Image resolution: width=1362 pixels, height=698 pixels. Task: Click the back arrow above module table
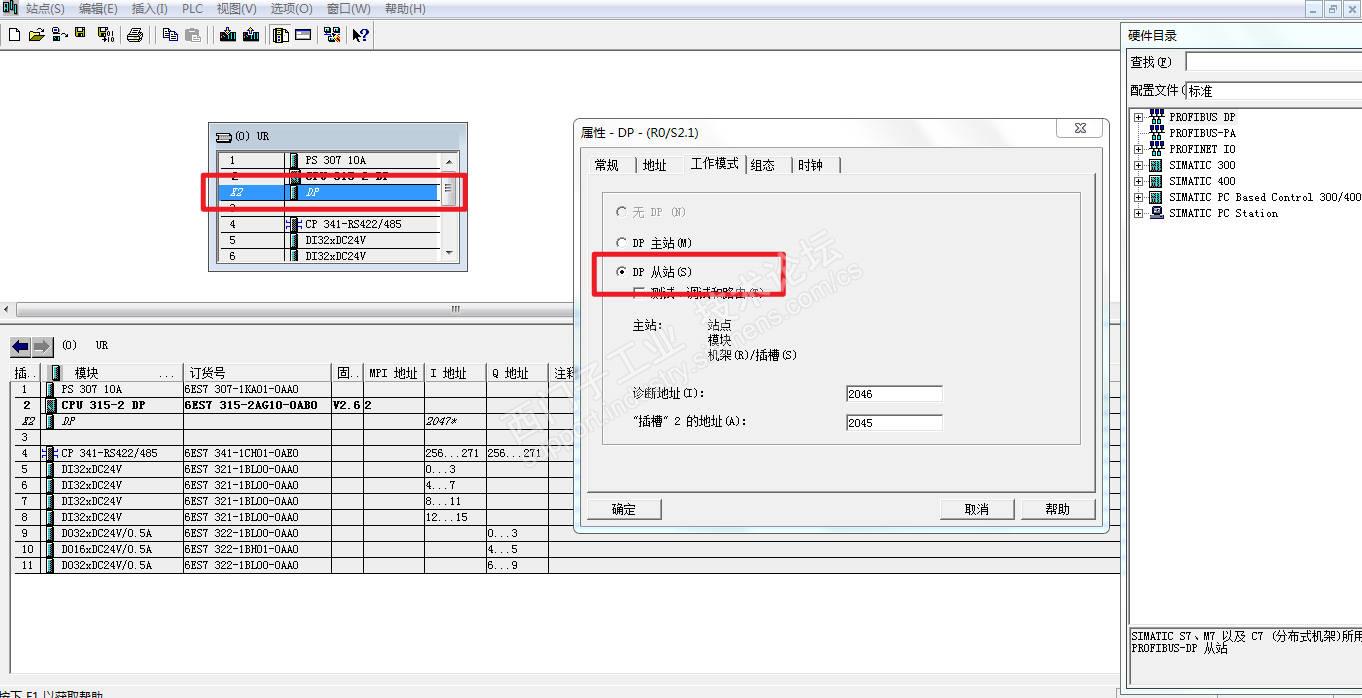[20, 347]
